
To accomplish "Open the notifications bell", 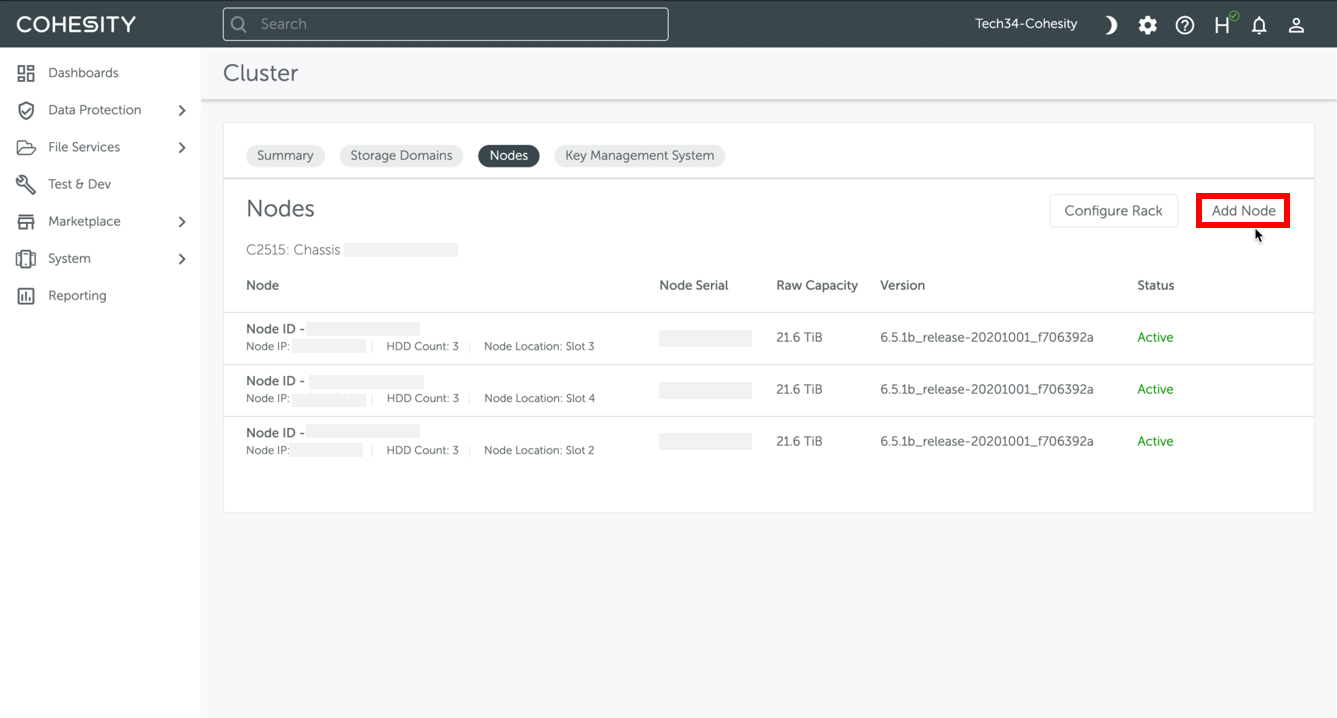I will (1259, 25).
